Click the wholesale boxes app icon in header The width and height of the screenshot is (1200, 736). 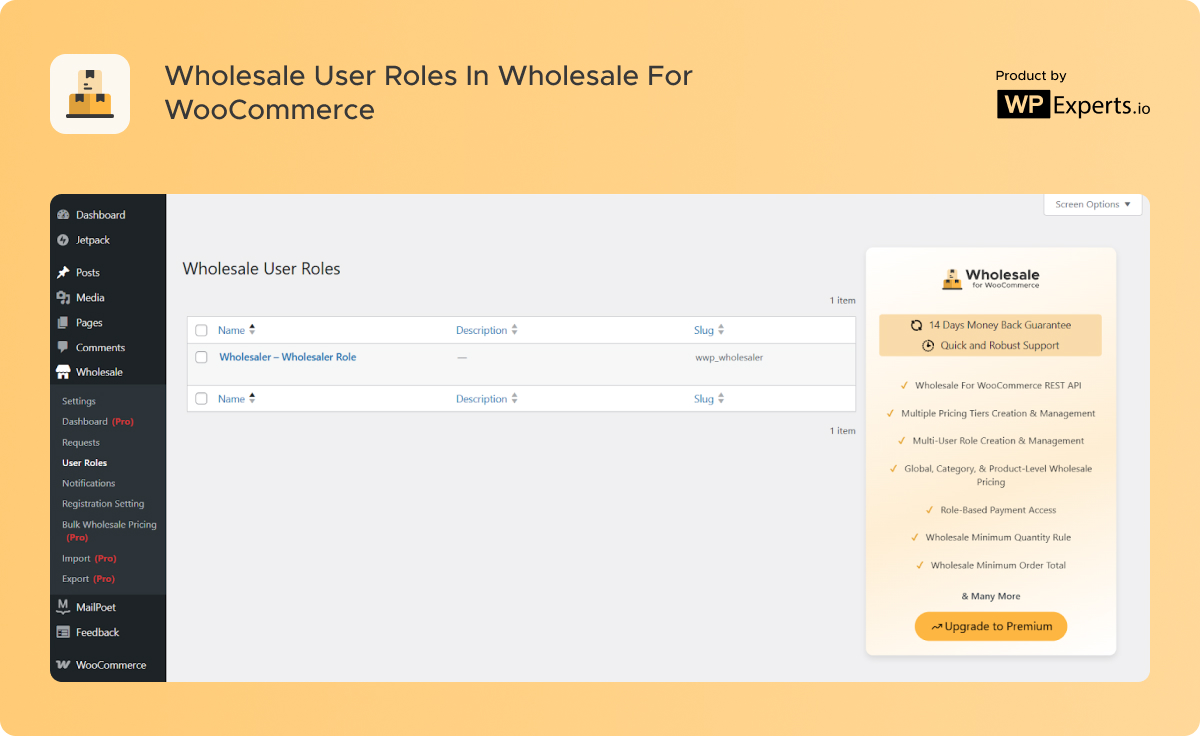90,94
